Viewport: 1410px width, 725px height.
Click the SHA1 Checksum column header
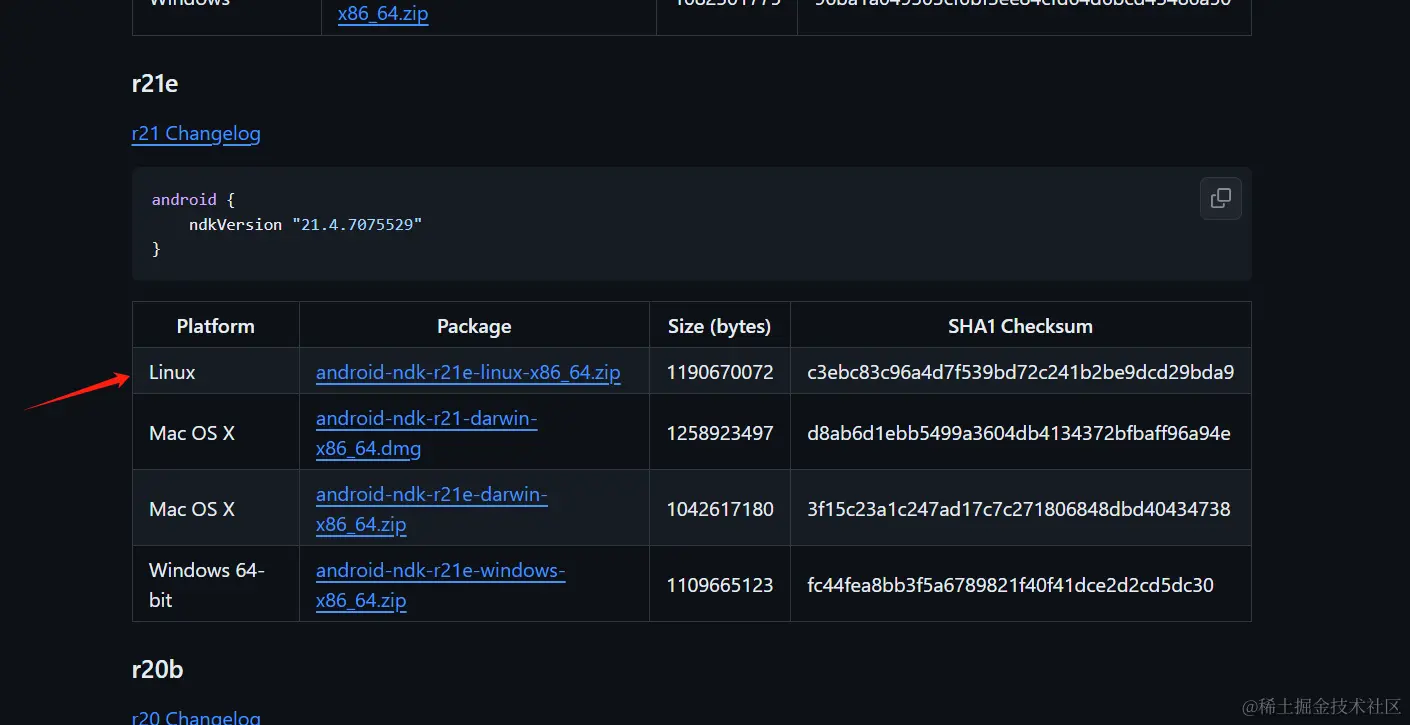pyautogui.click(x=1020, y=326)
